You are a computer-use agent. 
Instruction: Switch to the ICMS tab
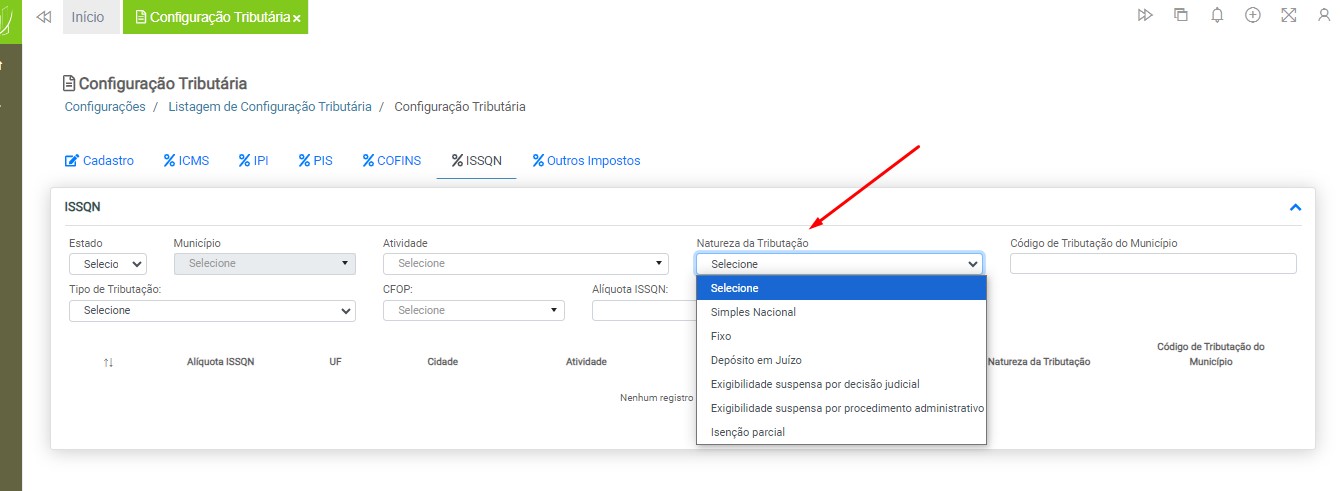pos(186,160)
